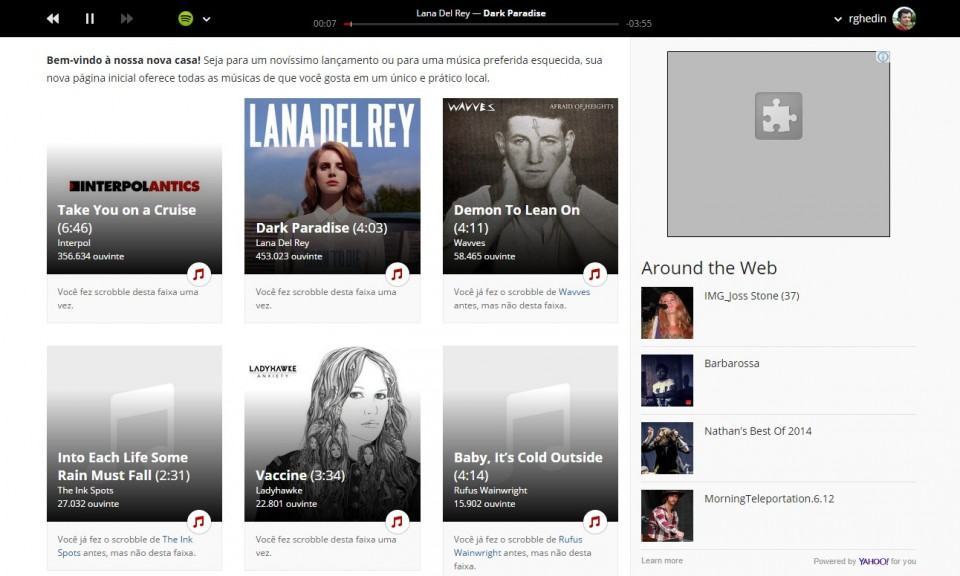Click the music note icon on Demon To Lean On
Viewport: 960px width, 576px height.
pyautogui.click(x=595, y=273)
